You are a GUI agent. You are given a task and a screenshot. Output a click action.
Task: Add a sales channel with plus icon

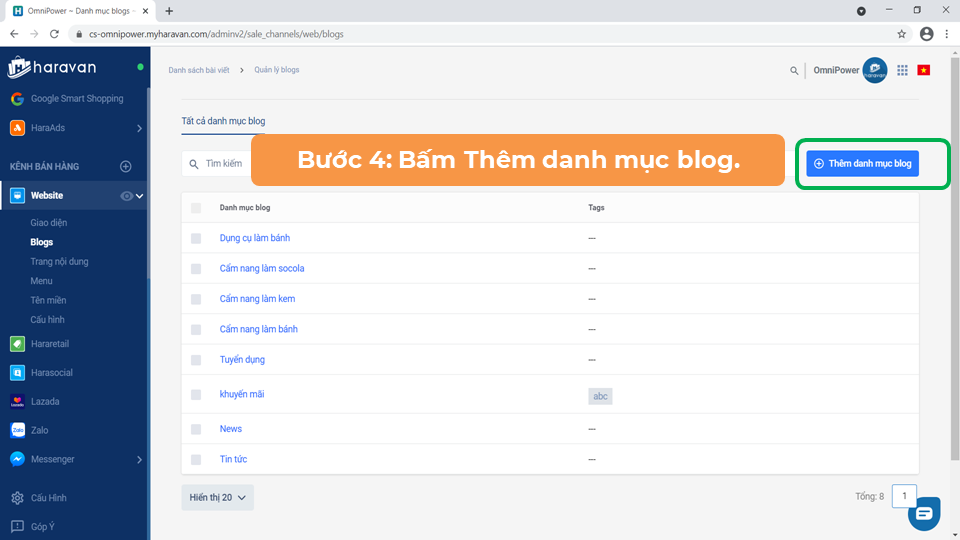click(126, 167)
